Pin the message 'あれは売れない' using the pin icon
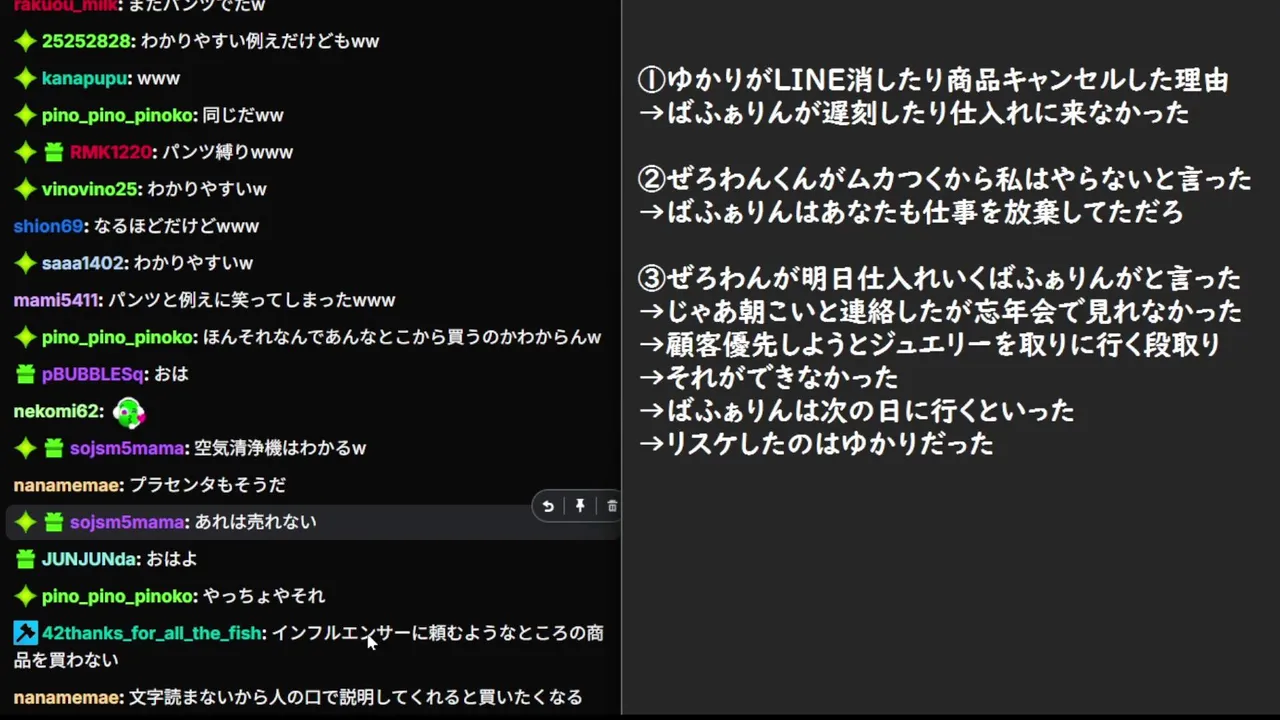Screen dimensions: 1280x720 pos(580,506)
